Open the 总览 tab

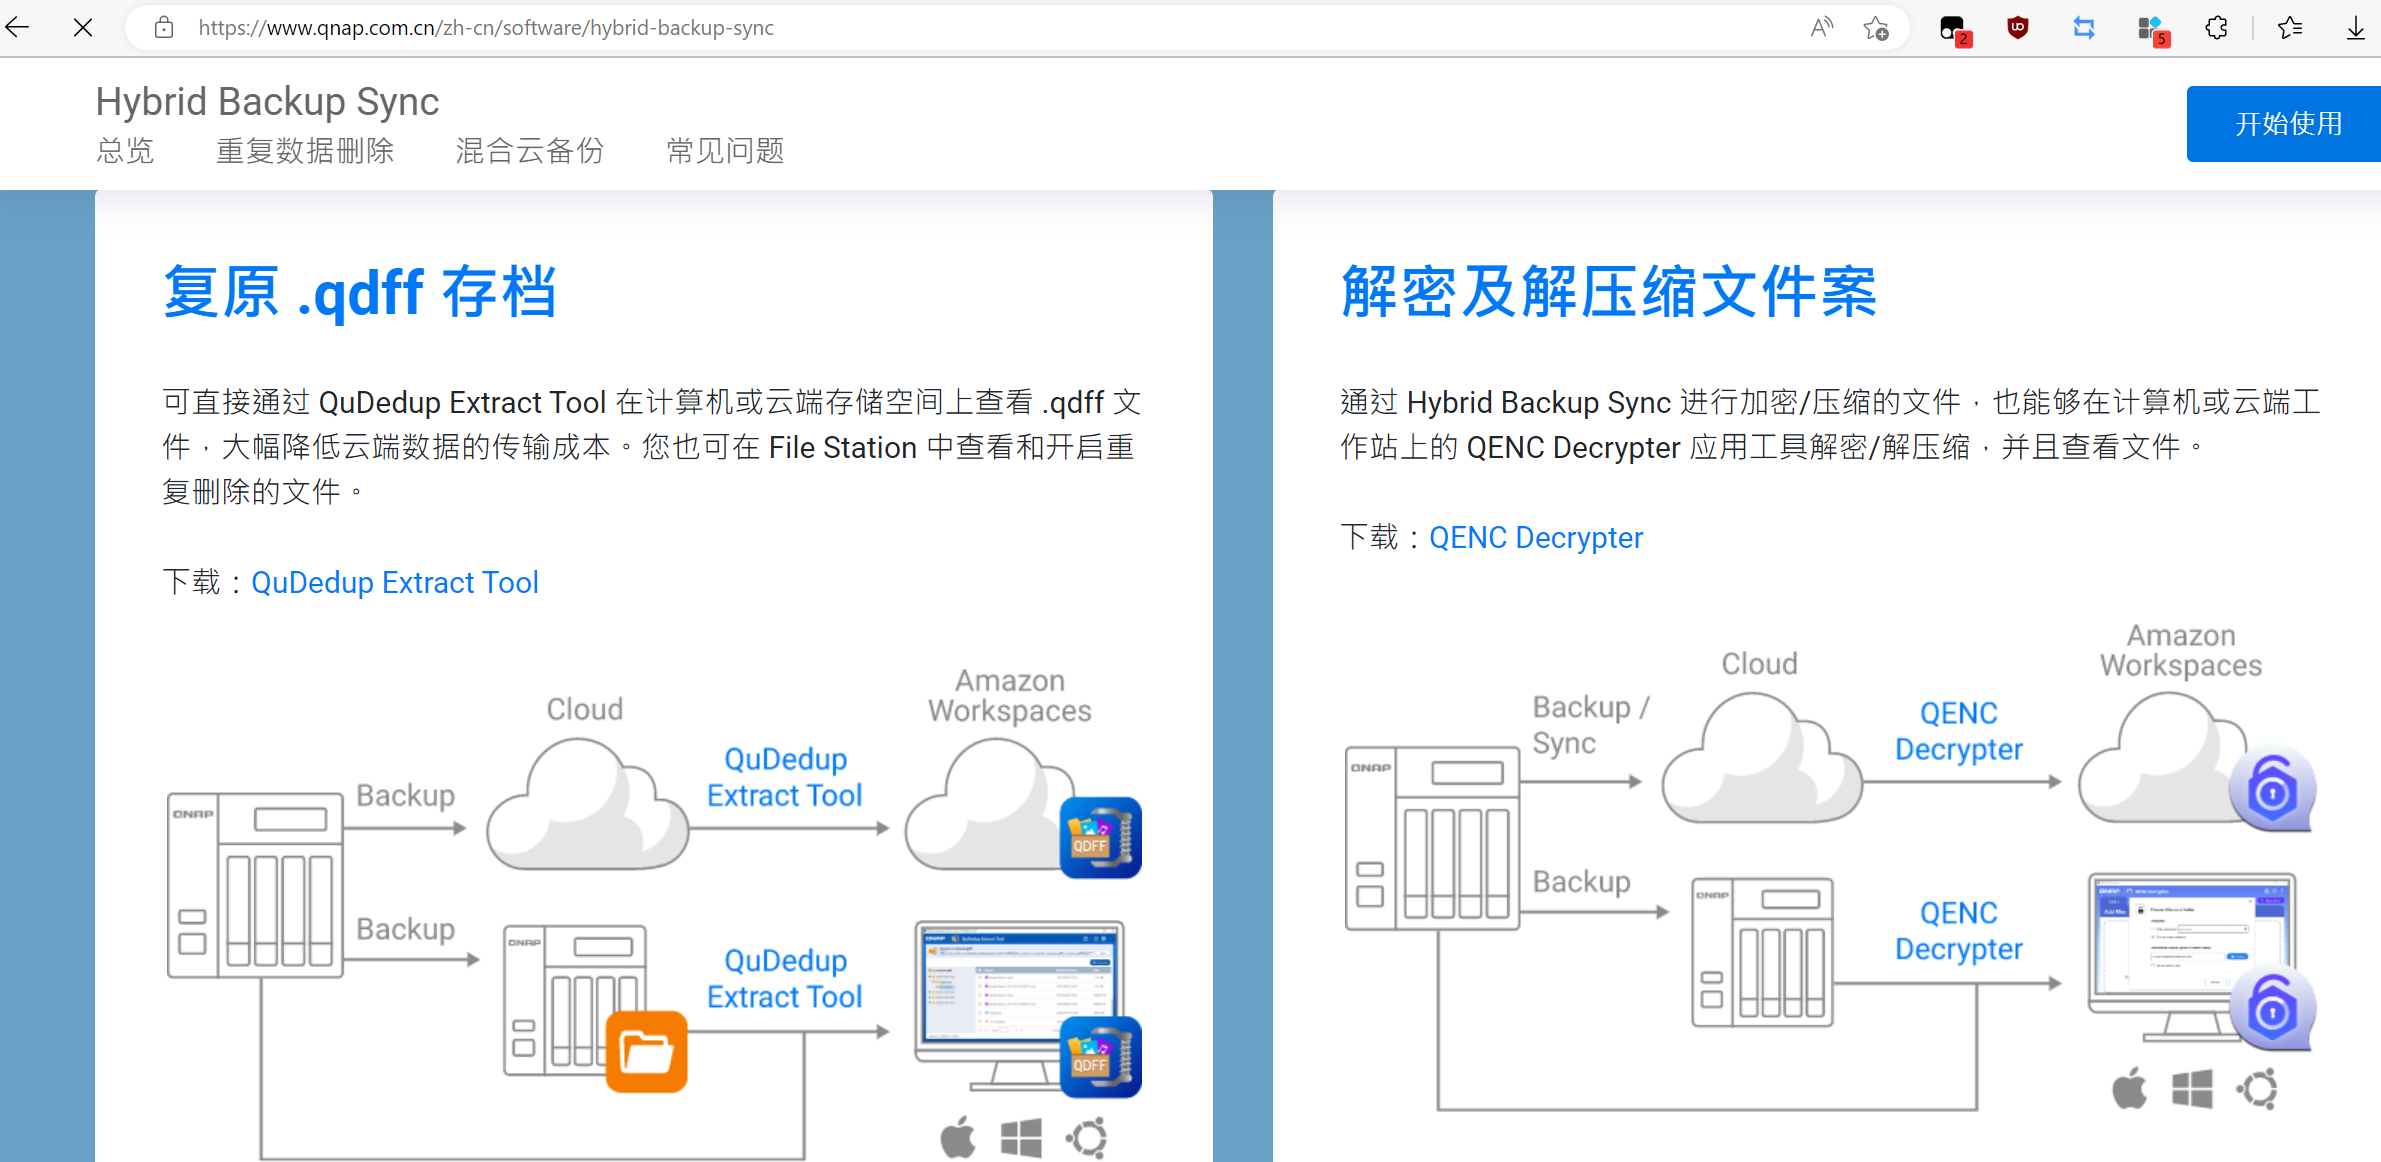point(125,151)
